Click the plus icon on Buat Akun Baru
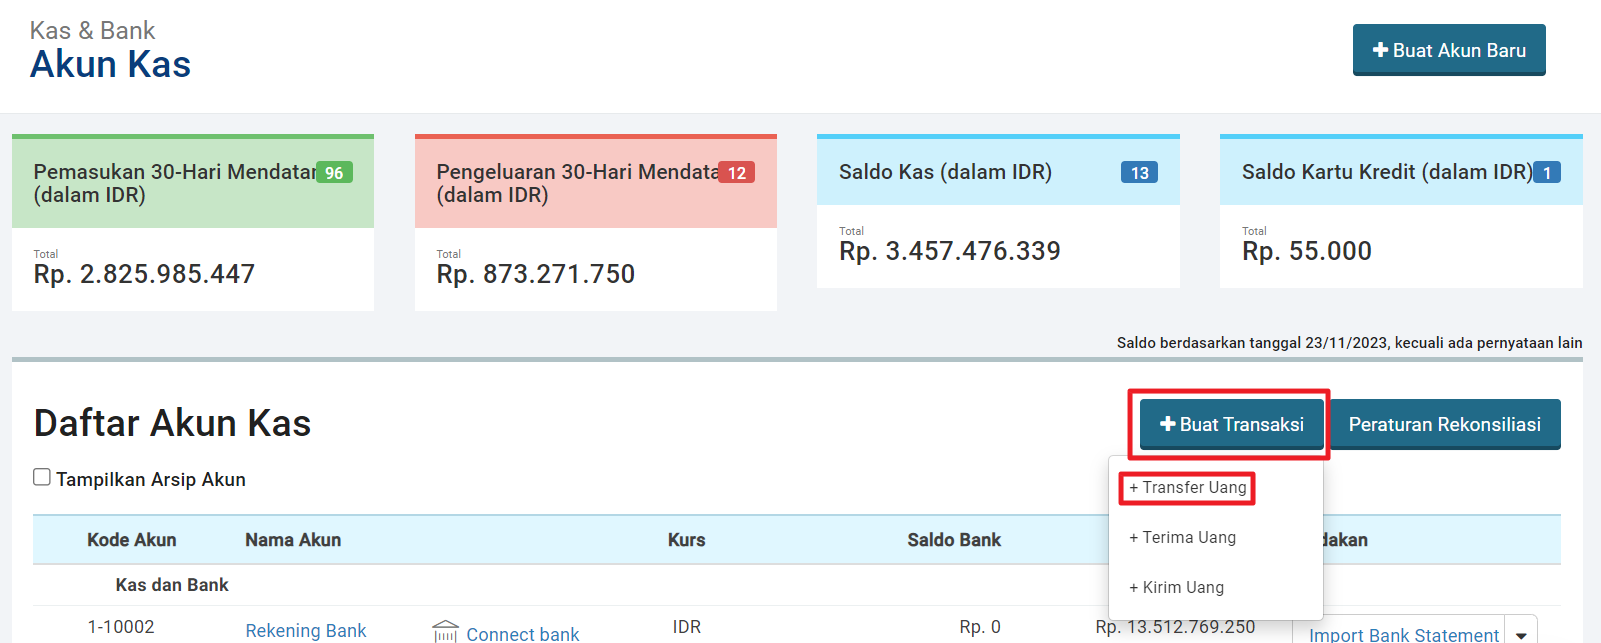The image size is (1601, 643). click(1380, 50)
